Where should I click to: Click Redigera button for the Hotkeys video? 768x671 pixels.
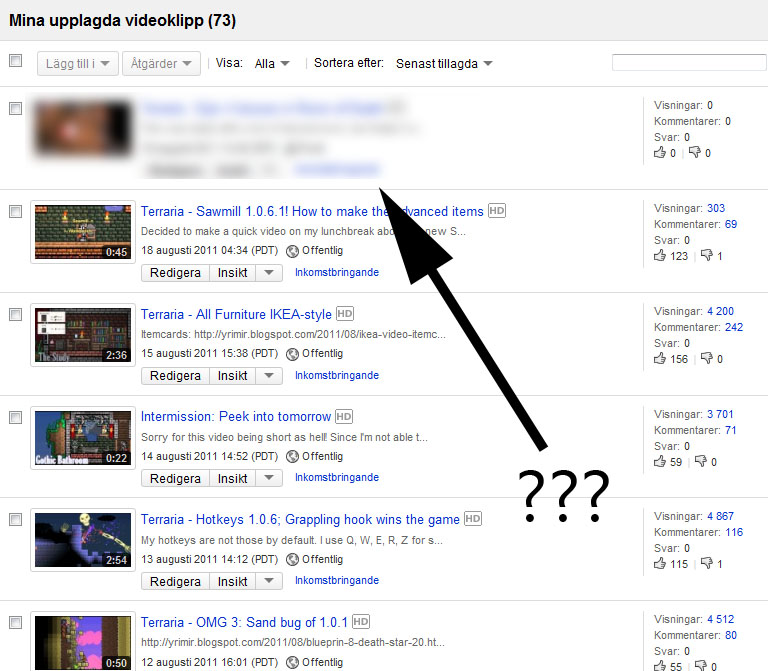[x=175, y=581]
